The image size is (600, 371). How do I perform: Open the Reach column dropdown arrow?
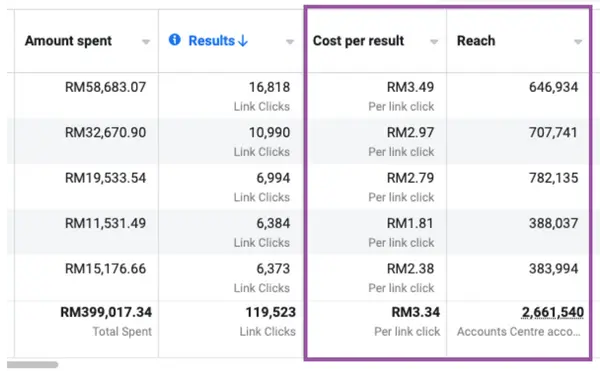[x=578, y=42]
